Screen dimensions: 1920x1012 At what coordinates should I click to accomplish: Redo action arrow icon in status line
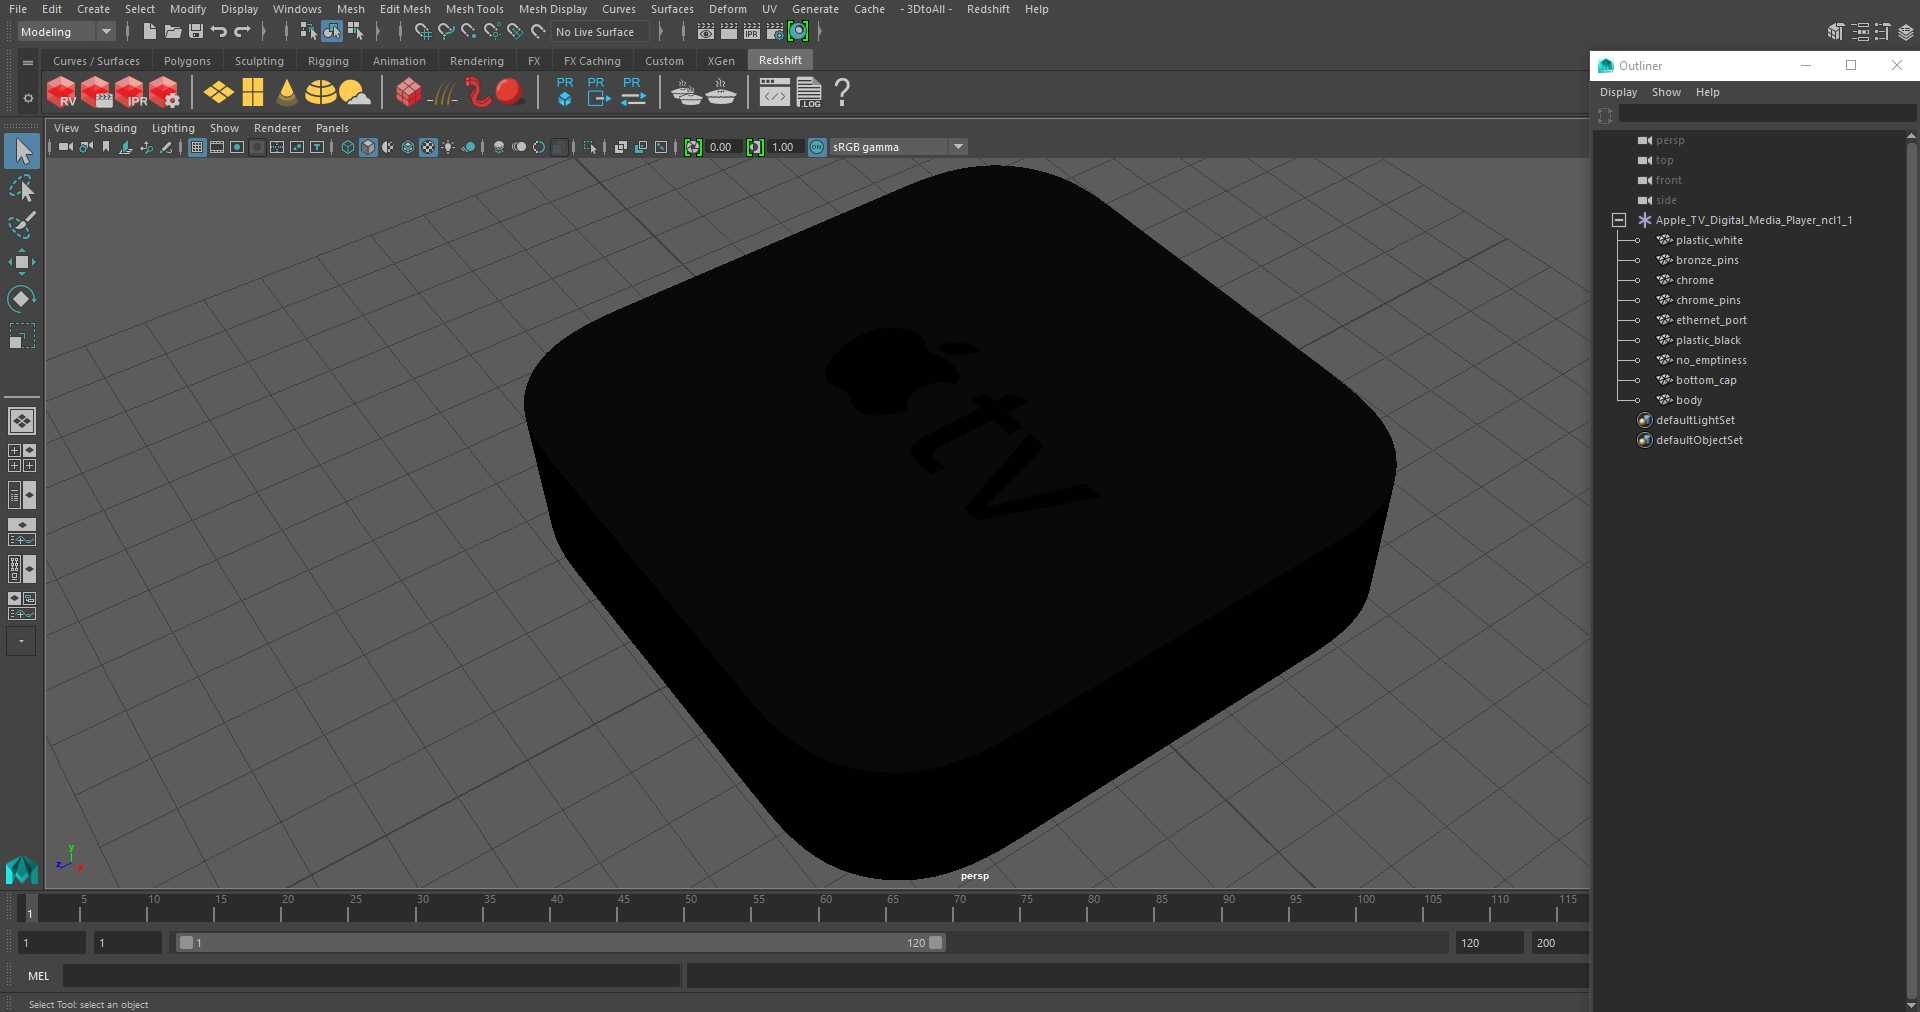click(x=242, y=32)
